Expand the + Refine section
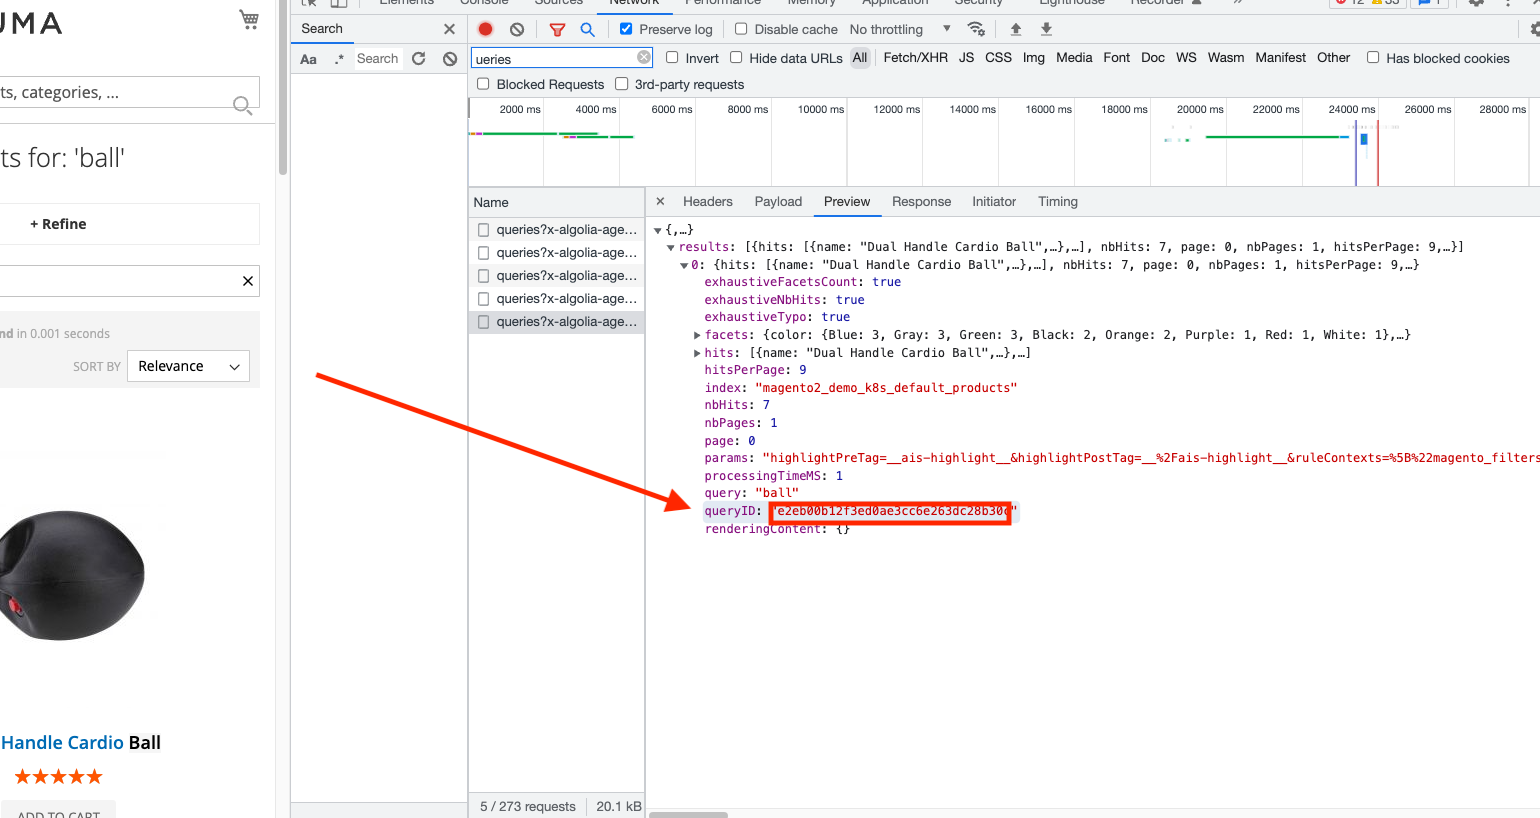Image resolution: width=1540 pixels, height=818 pixels. click(x=58, y=224)
